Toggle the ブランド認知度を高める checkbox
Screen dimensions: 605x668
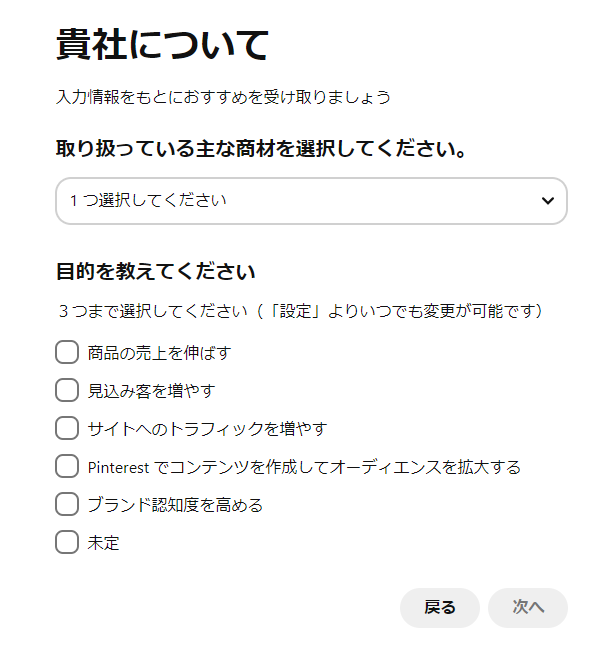tap(67, 504)
